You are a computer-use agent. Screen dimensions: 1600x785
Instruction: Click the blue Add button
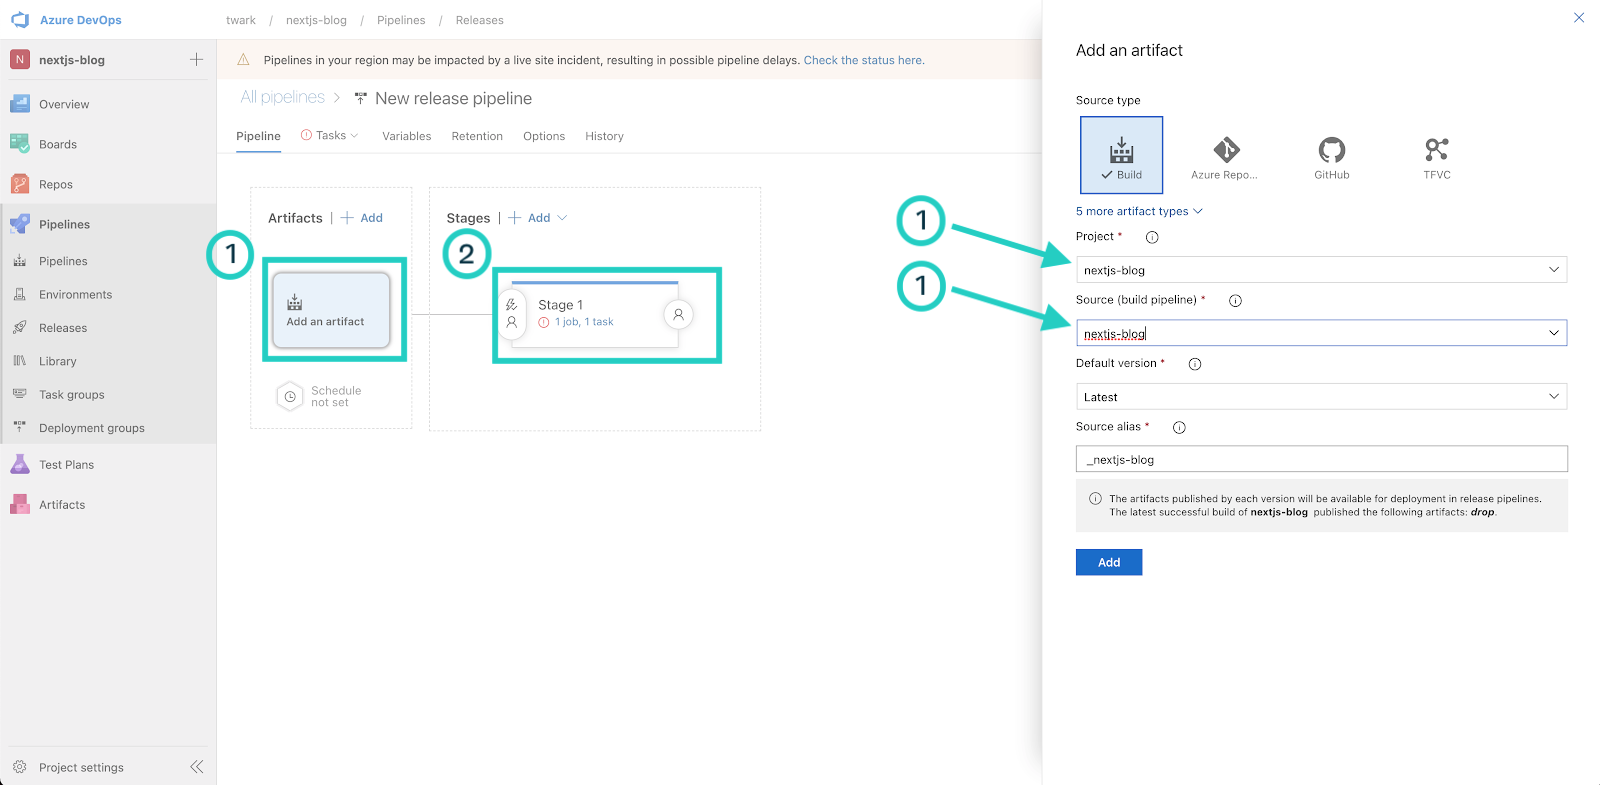1109,562
